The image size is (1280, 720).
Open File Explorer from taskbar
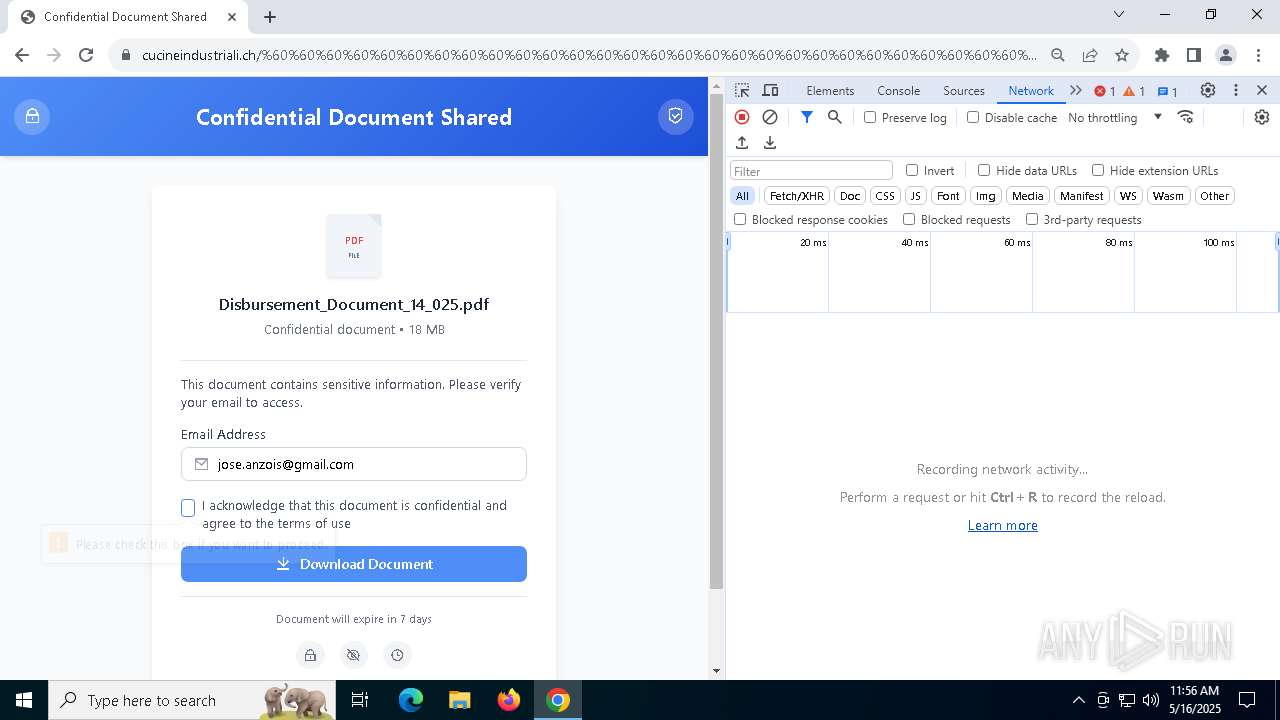pyautogui.click(x=459, y=700)
